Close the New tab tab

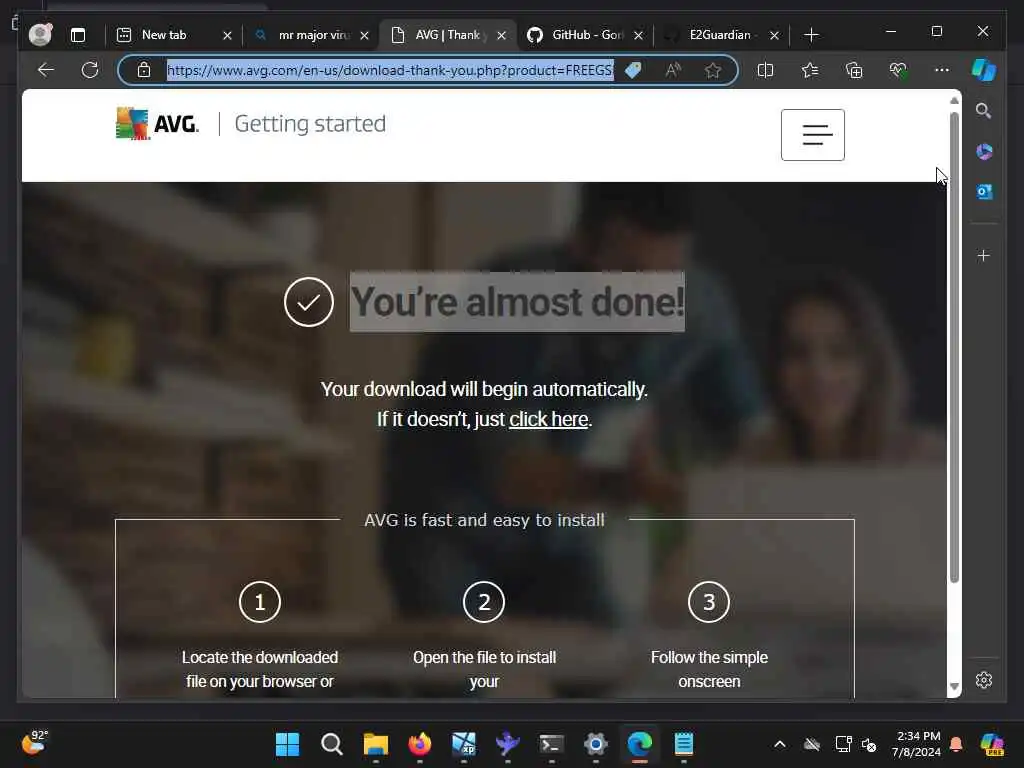tap(227, 35)
